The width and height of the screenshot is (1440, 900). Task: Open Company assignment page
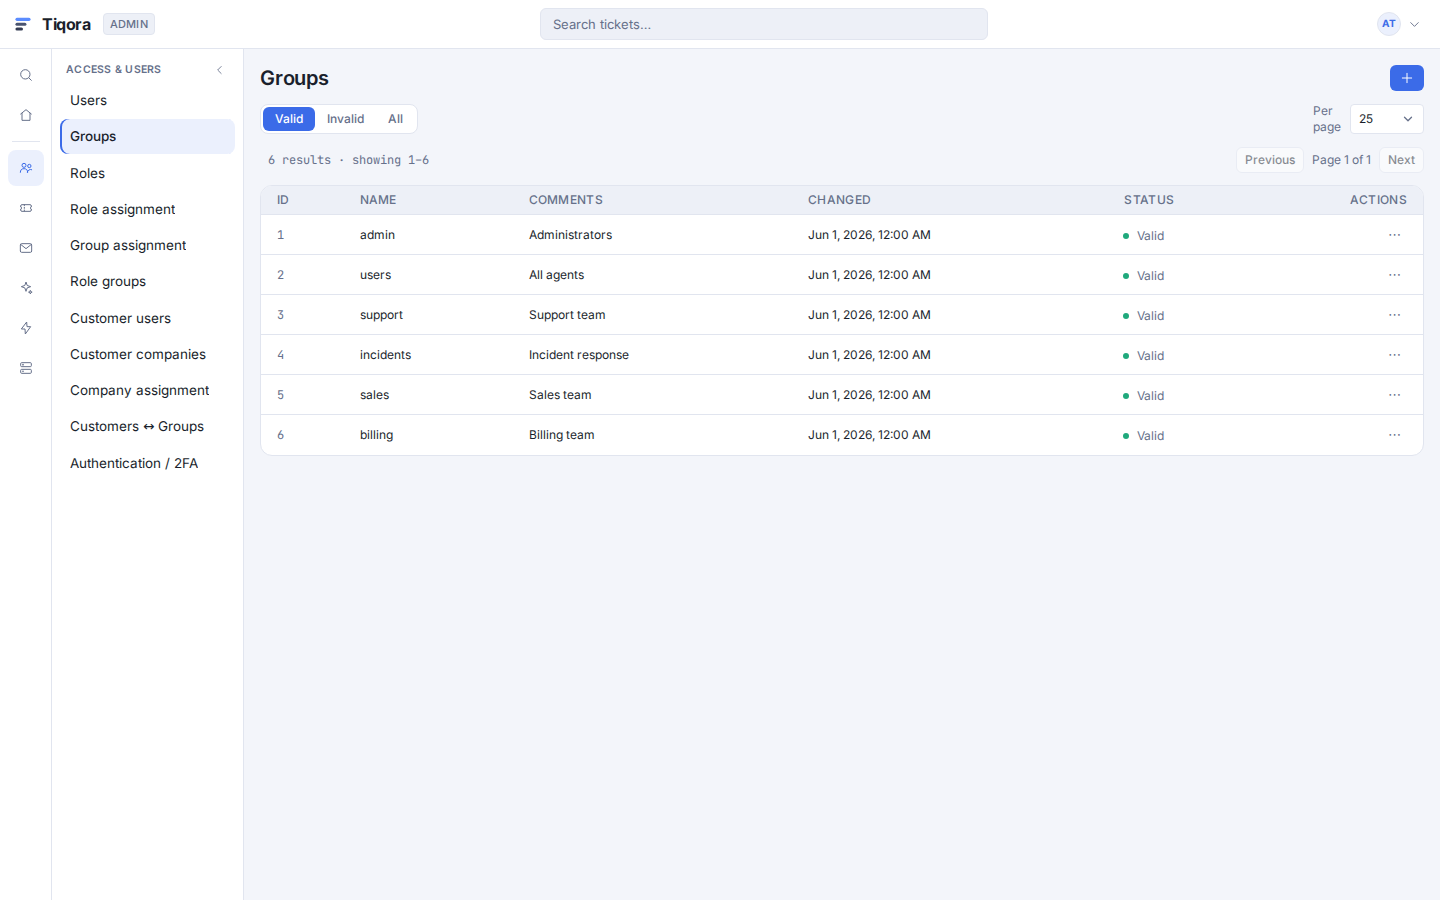click(x=147, y=390)
